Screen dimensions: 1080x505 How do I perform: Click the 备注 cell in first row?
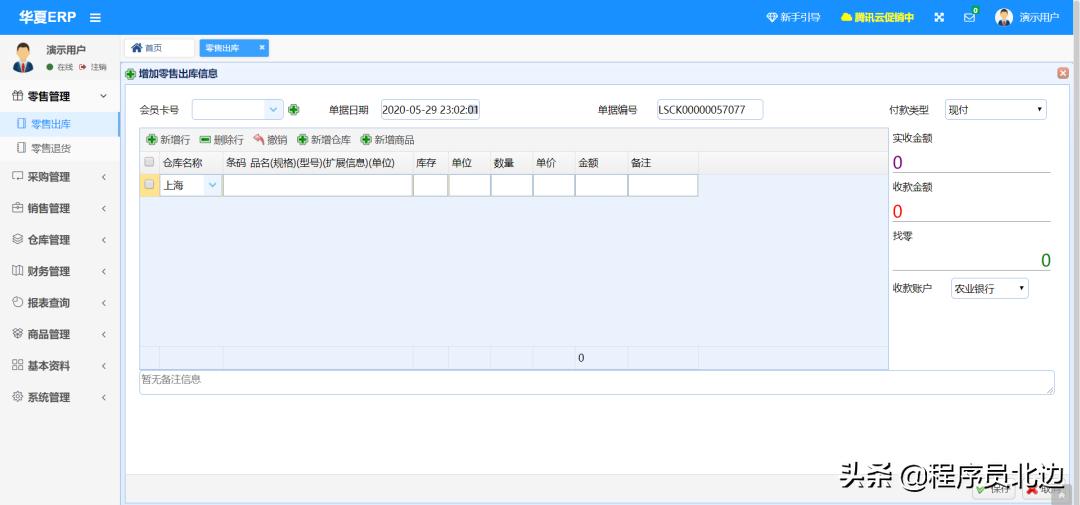[663, 185]
